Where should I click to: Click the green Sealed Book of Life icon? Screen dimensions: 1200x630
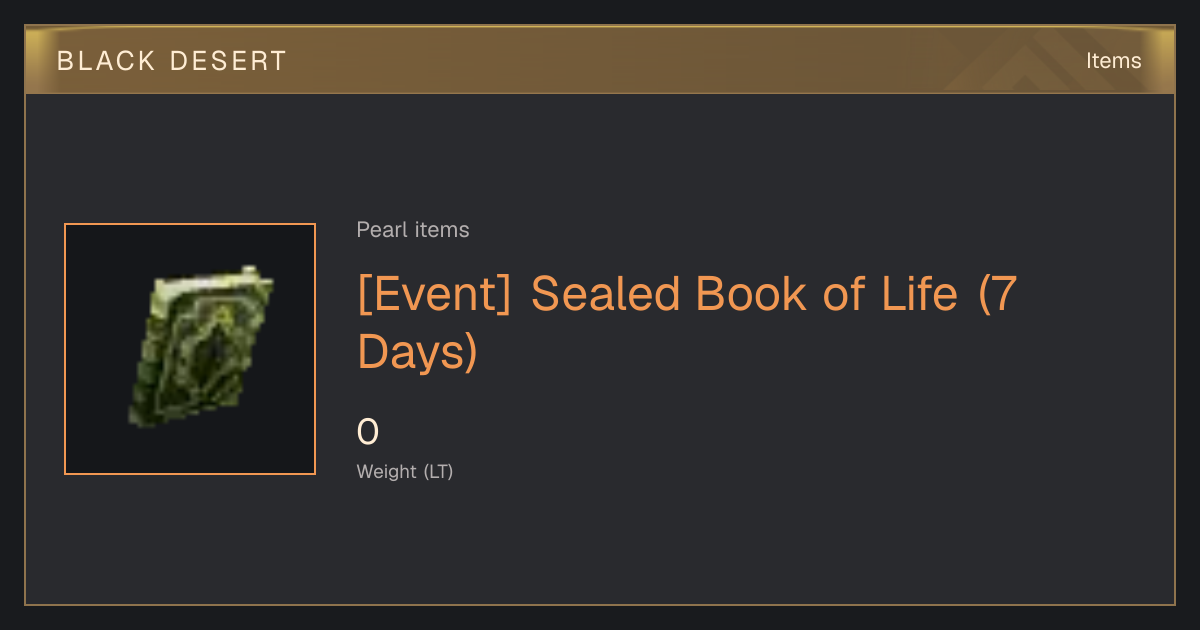201,346
